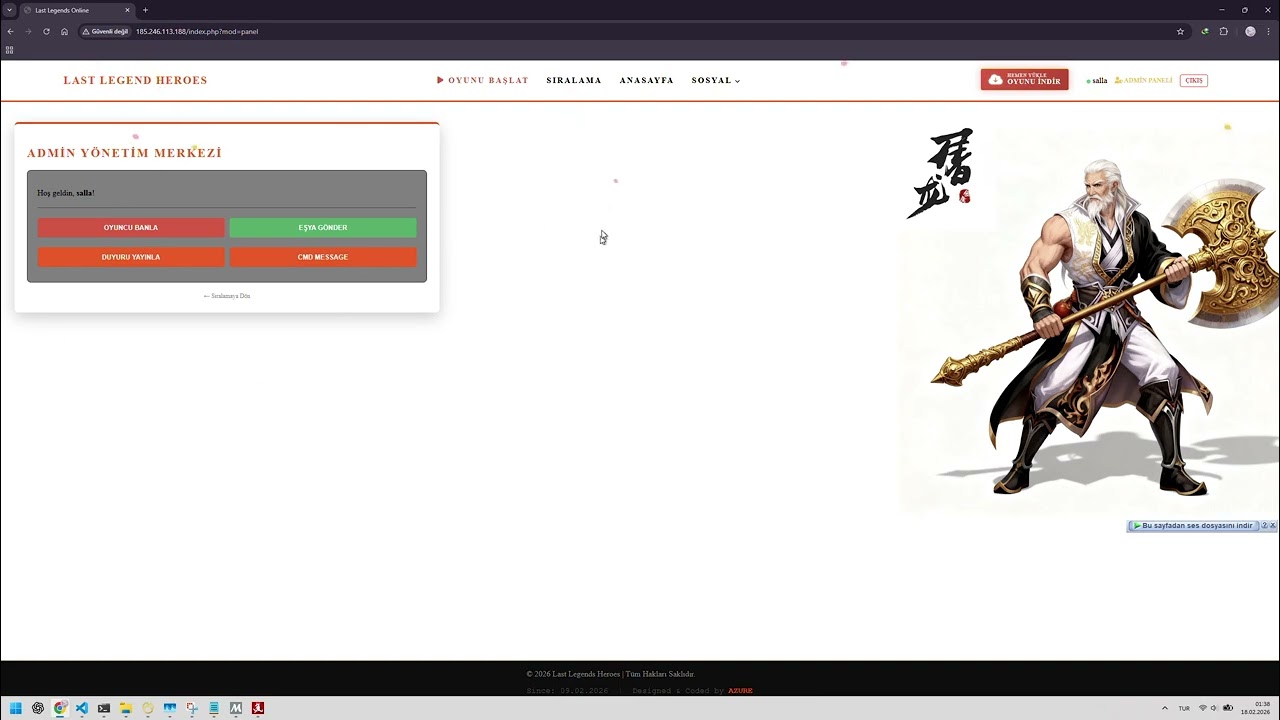Viewport: 1280px width, 720px height.
Task: Click the OYUNU İNDİR download button
Action: [x=1024, y=80]
